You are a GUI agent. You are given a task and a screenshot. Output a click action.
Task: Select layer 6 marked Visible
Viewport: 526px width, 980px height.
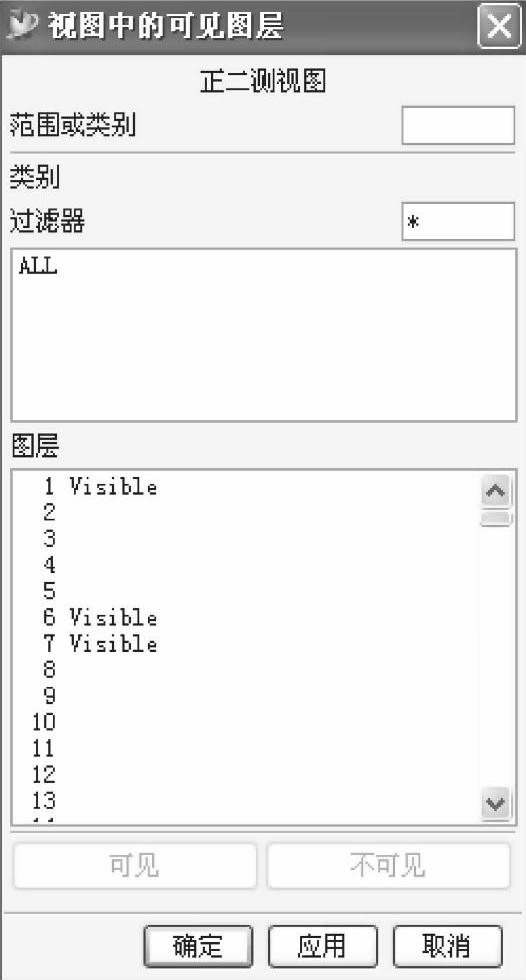tap(246, 618)
